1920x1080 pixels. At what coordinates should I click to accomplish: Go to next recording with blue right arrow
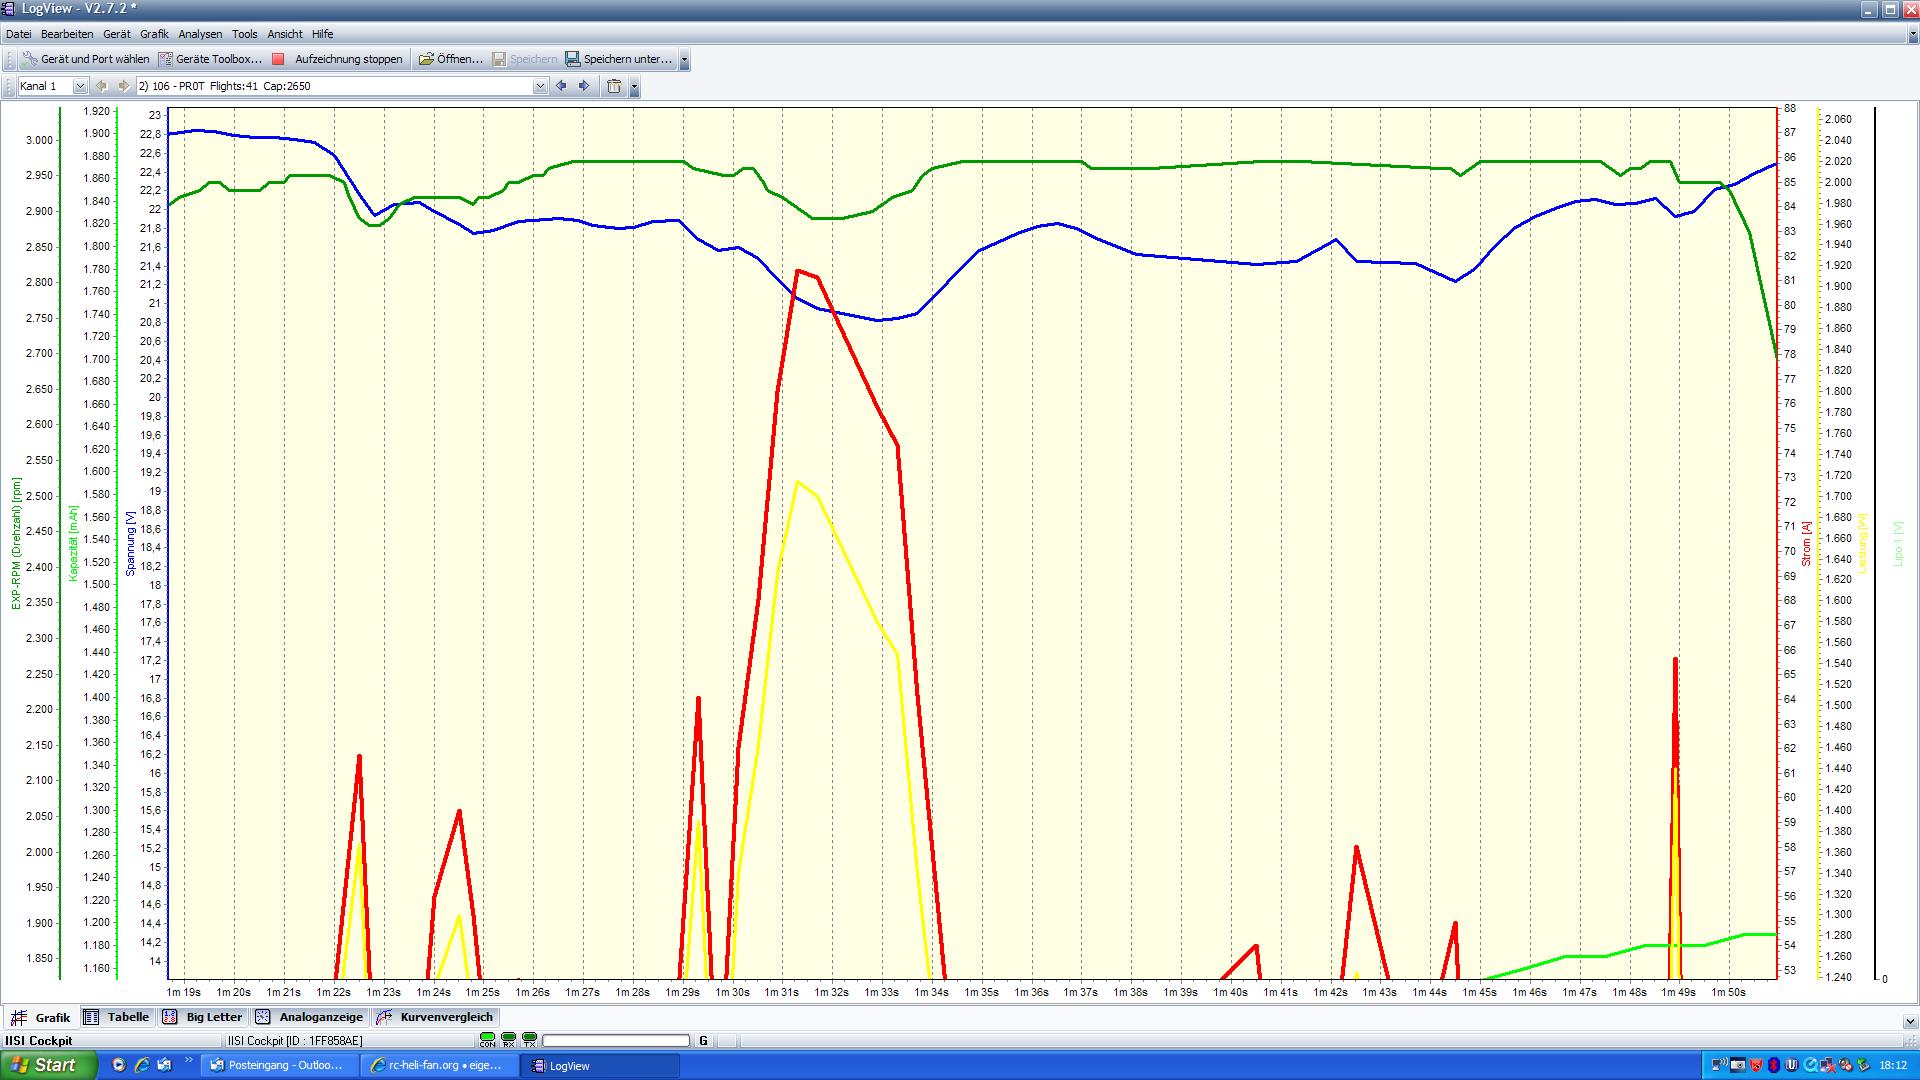[585, 86]
